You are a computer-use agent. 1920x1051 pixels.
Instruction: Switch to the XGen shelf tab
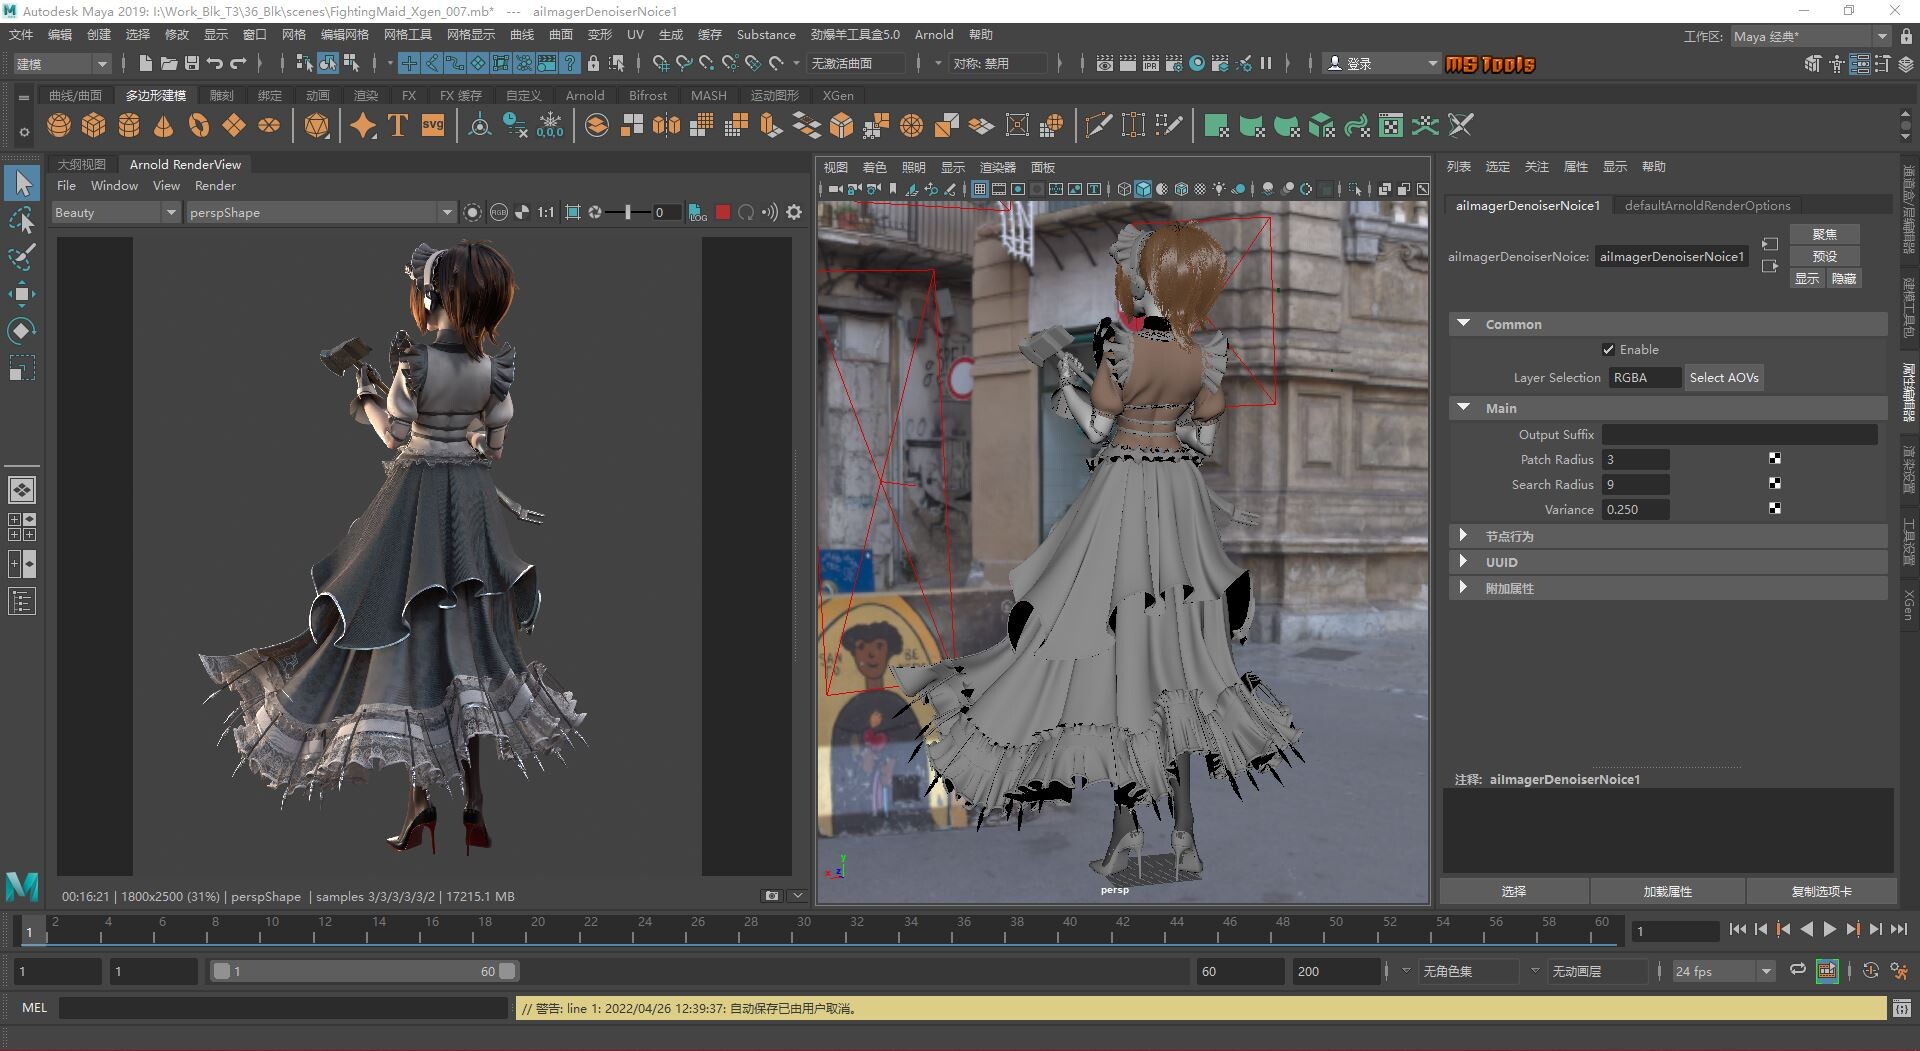point(837,95)
